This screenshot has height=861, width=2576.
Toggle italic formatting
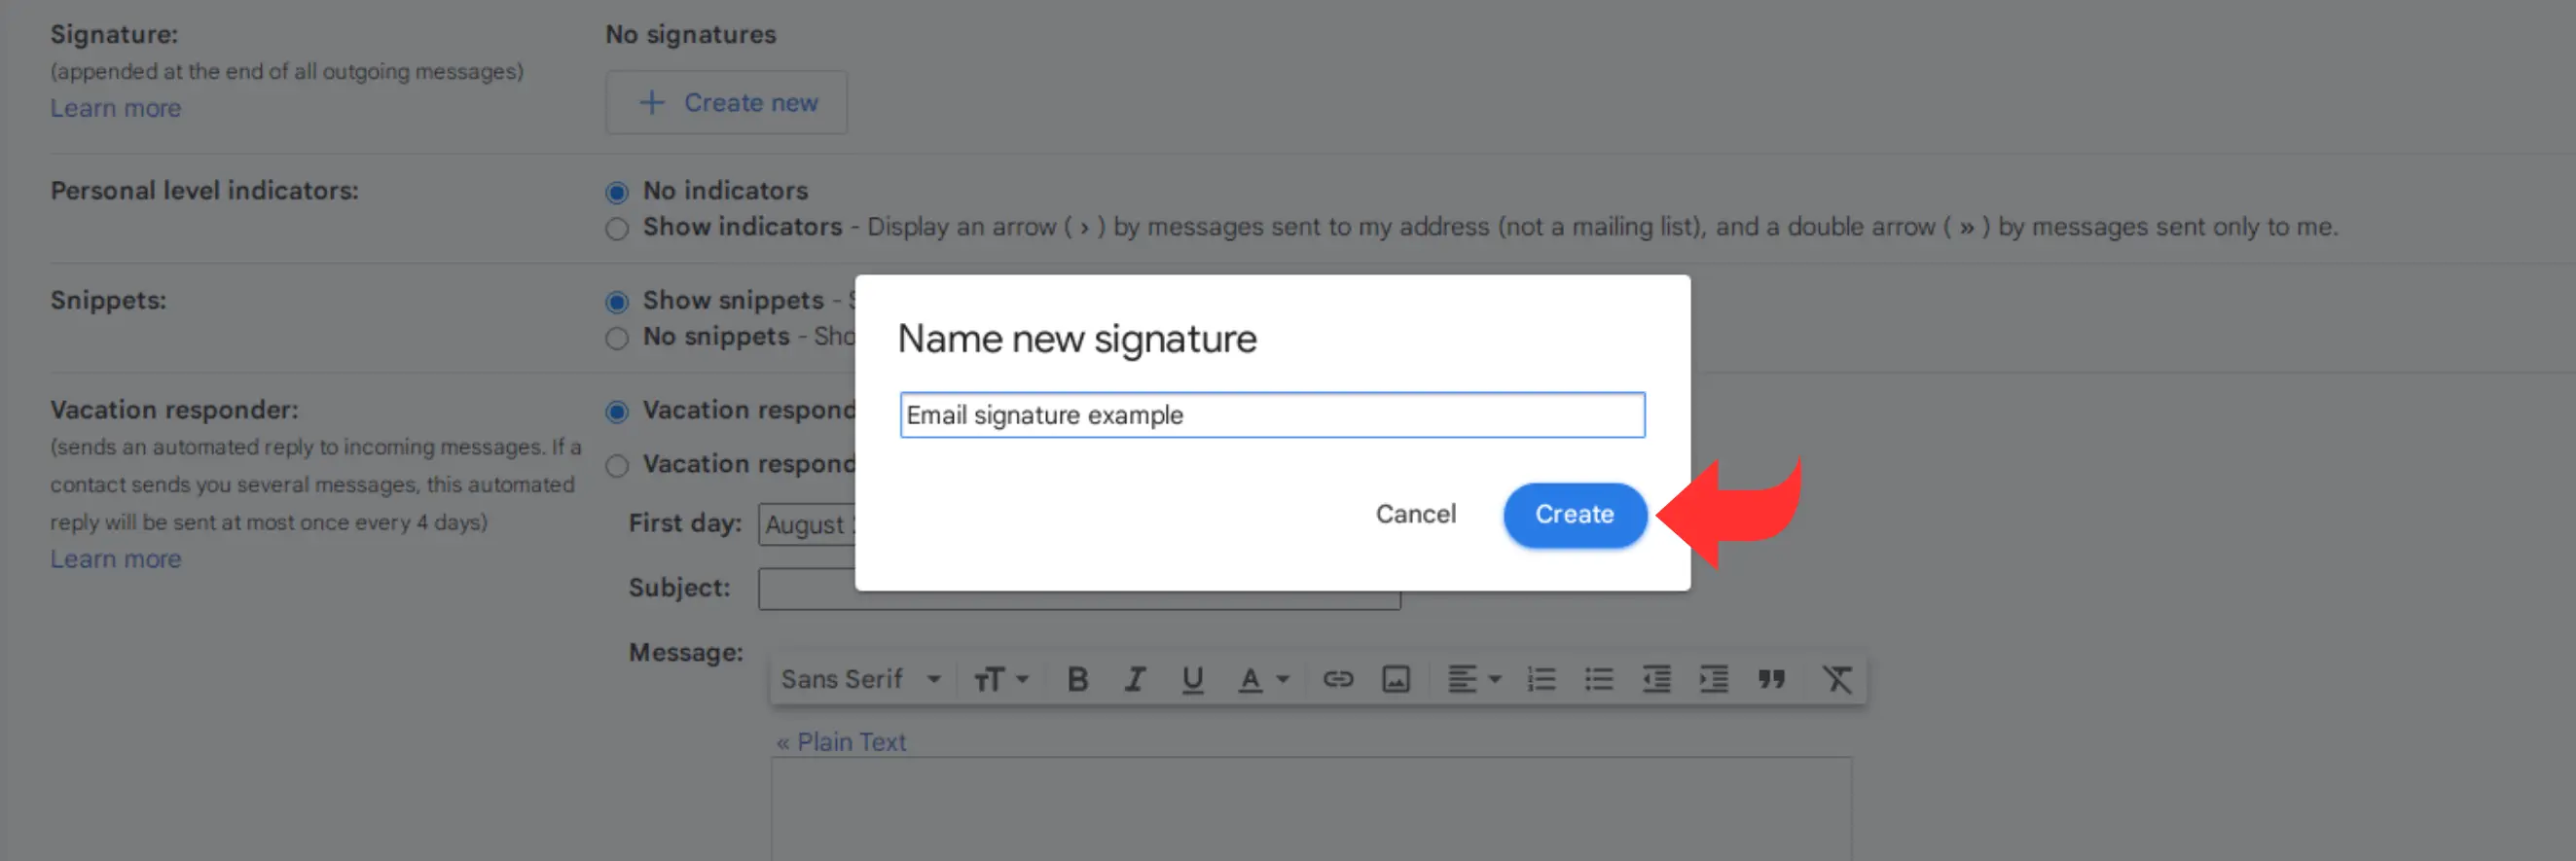point(1134,679)
